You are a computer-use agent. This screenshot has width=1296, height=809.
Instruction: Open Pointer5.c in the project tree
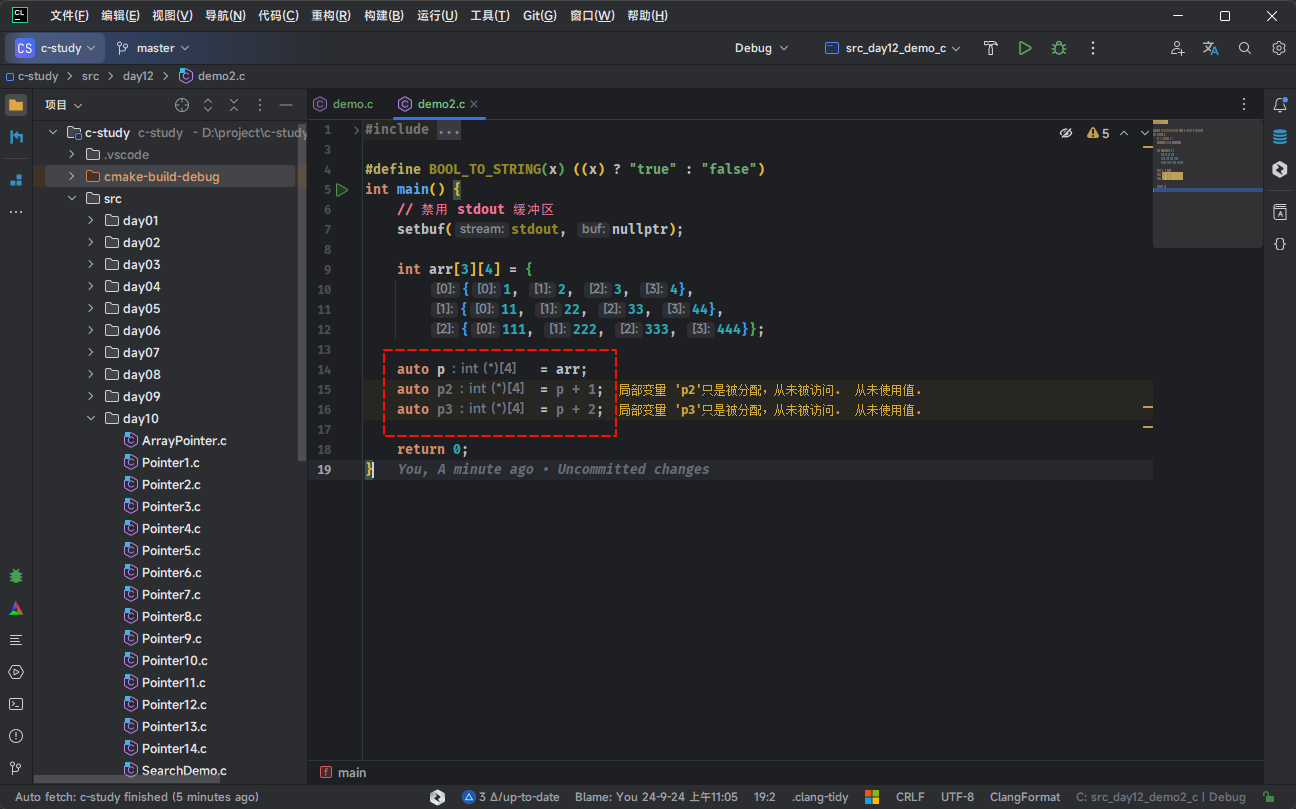[x=171, y=551]
